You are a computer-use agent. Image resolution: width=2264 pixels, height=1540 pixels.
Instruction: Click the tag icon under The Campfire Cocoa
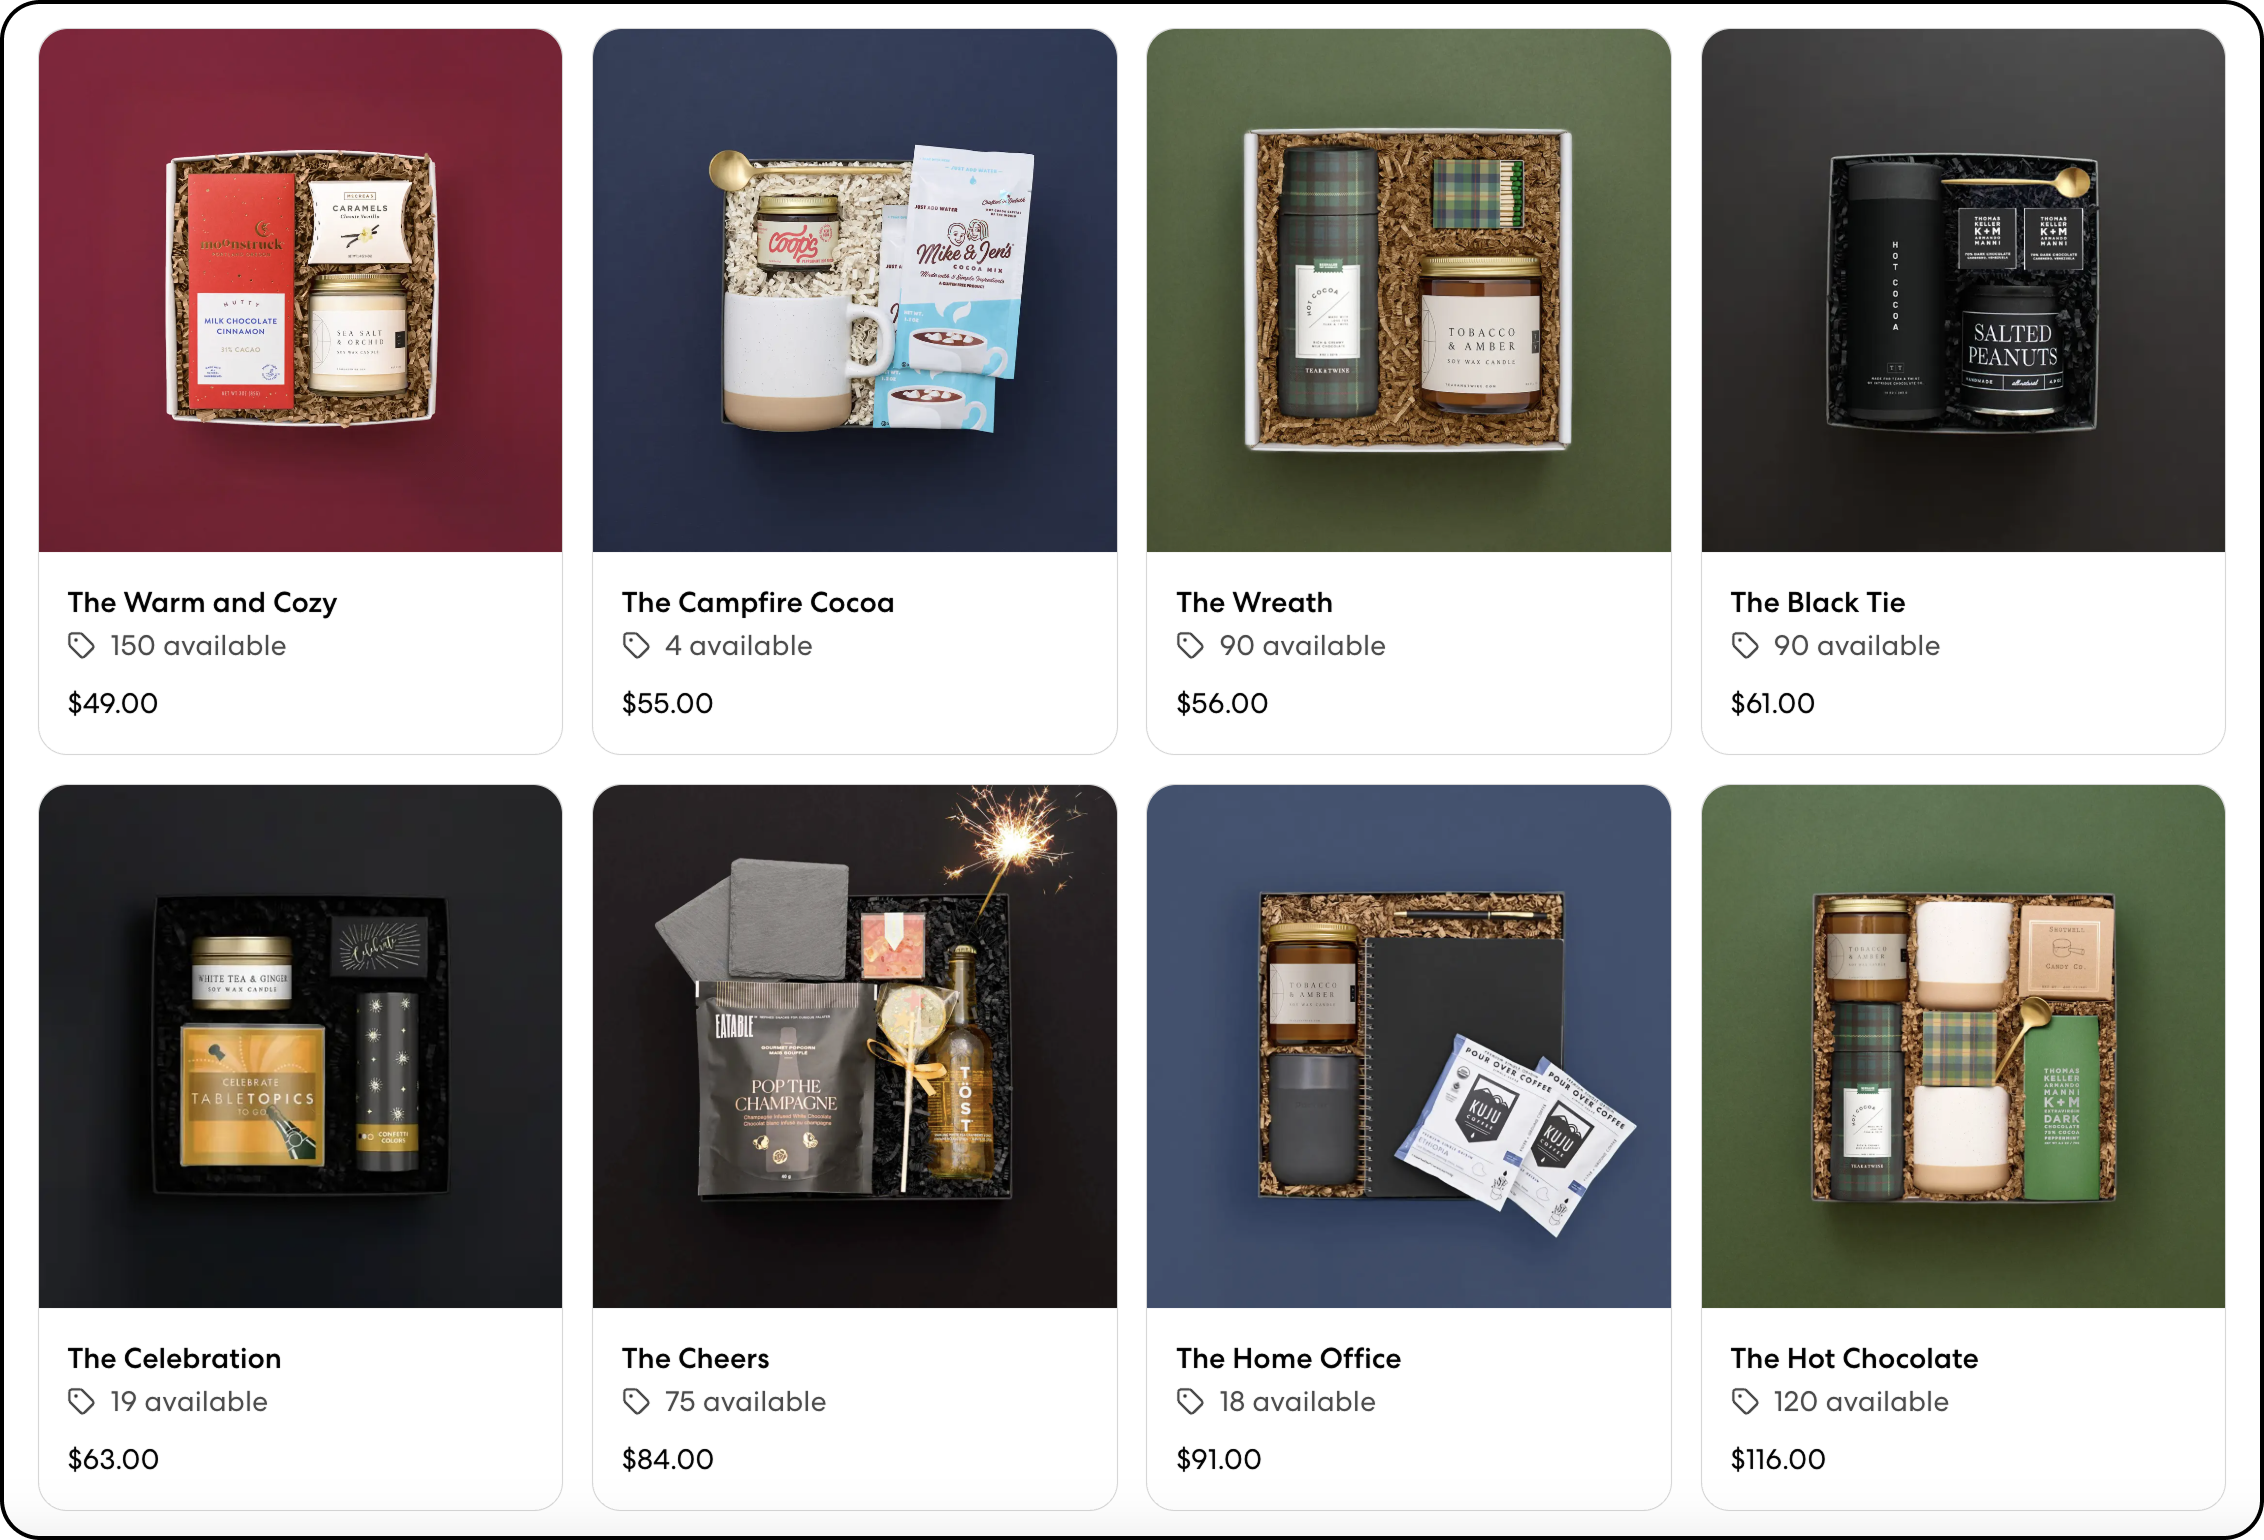point(636,646)
